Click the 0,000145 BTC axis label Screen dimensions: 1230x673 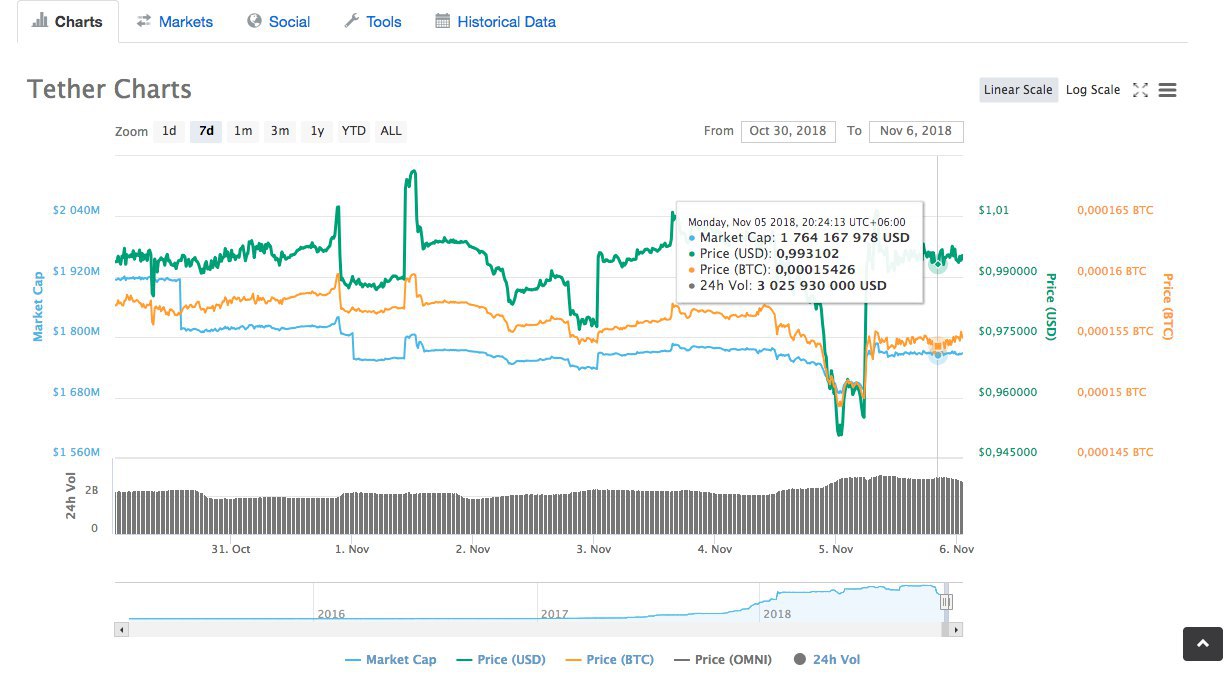pos(1115,453)
